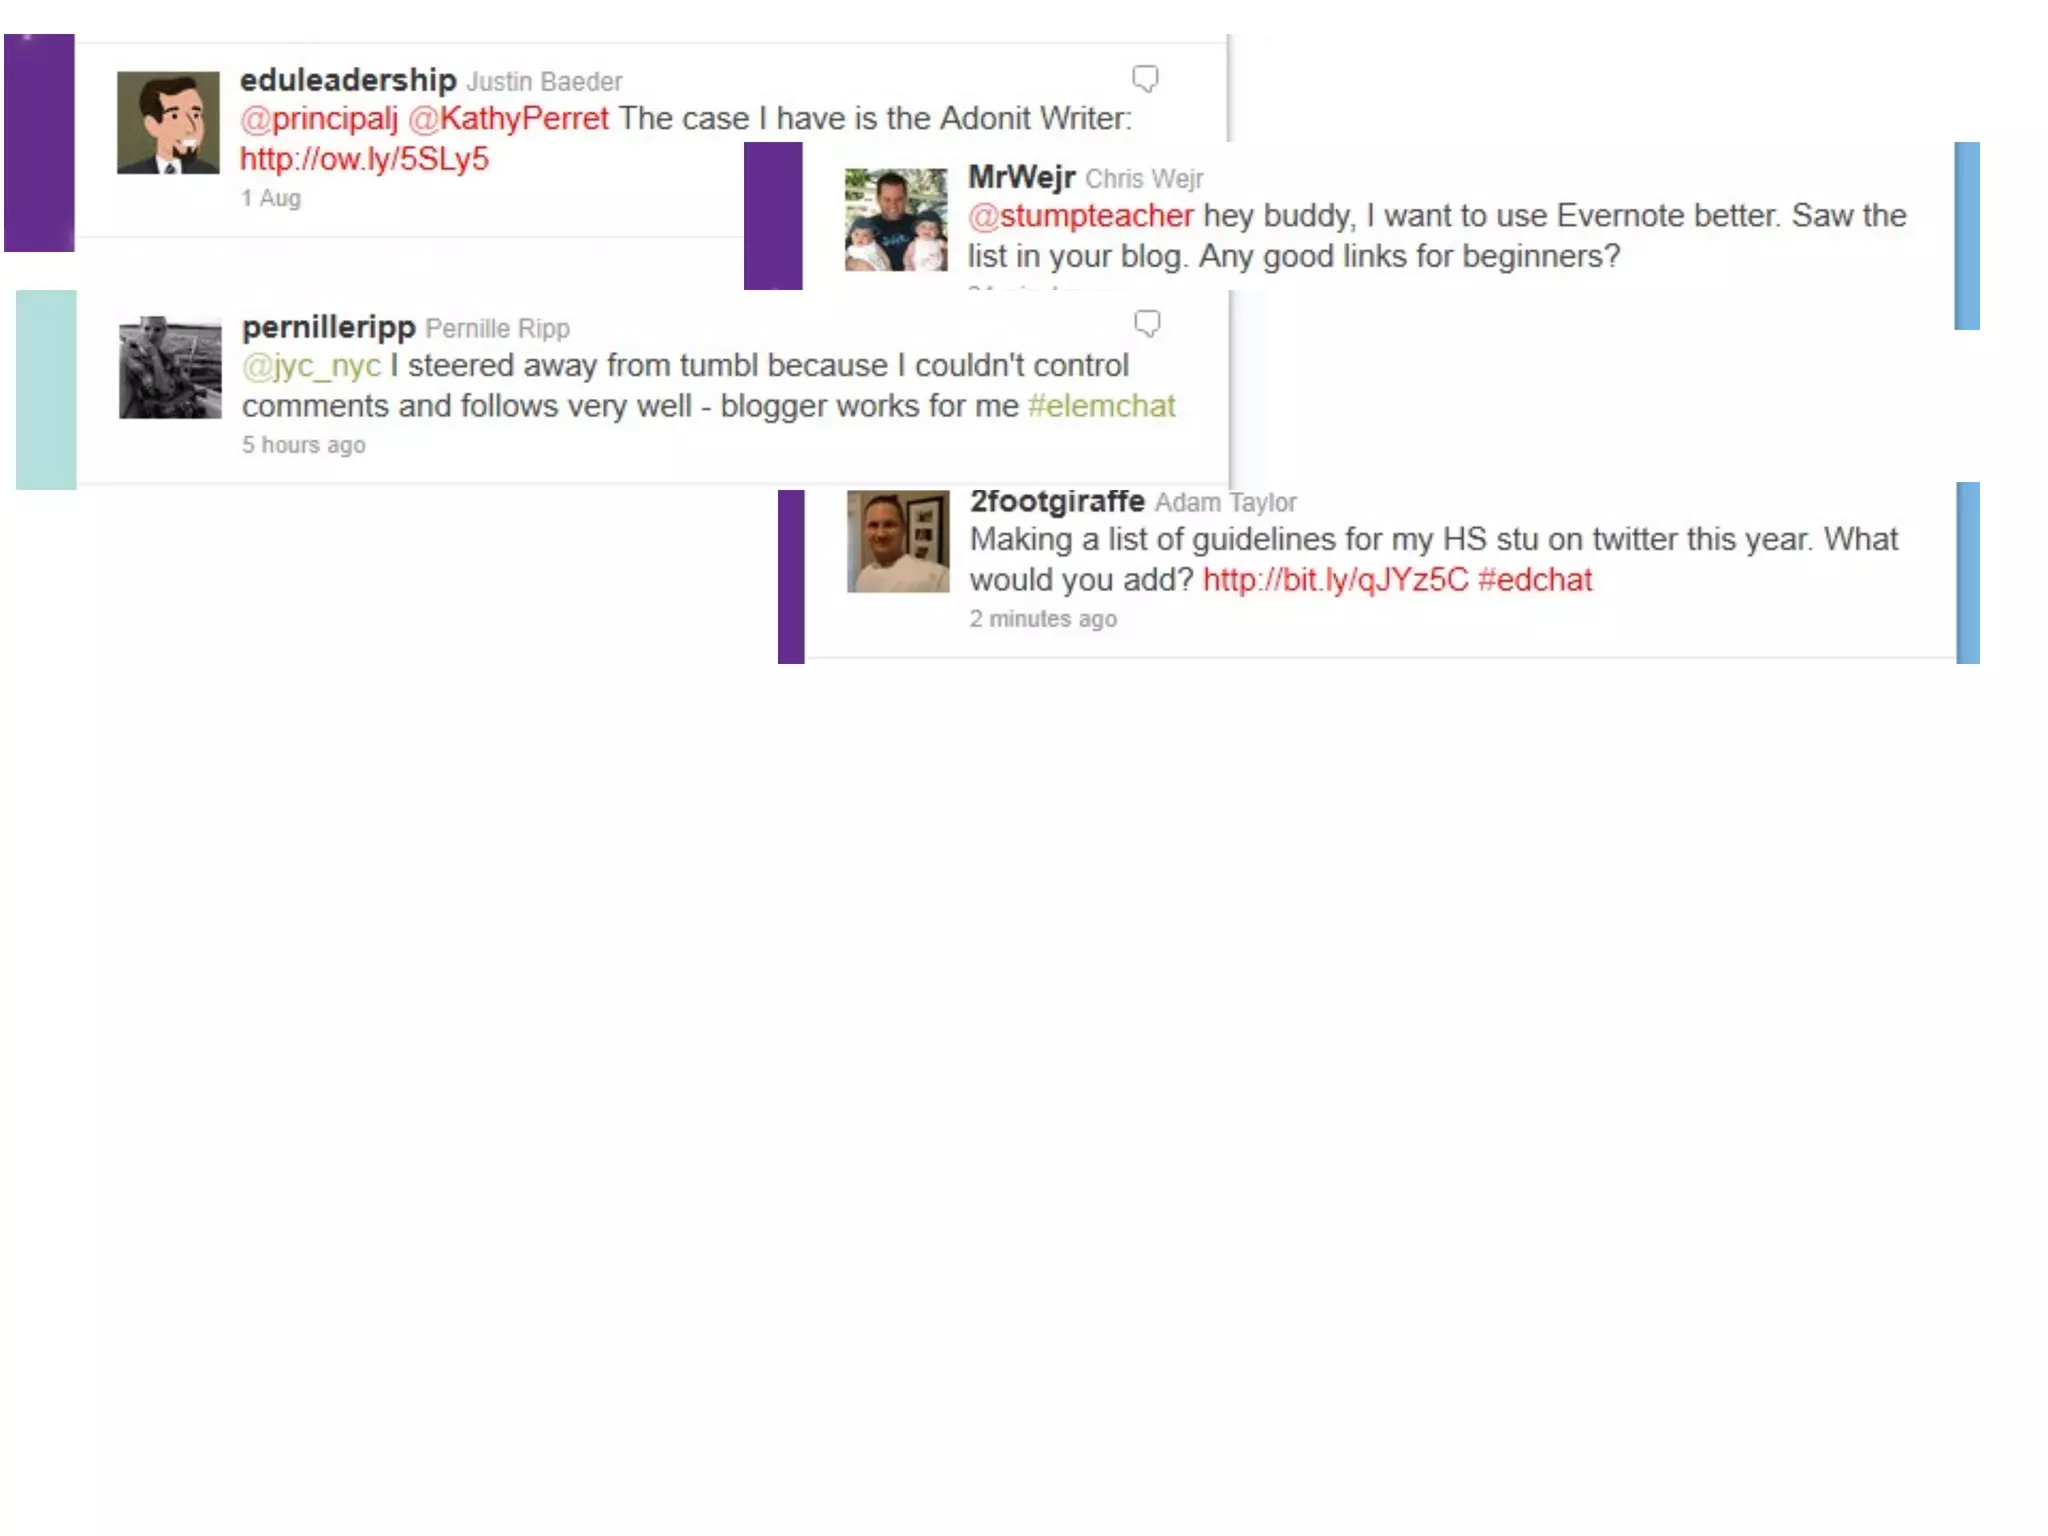Select the #elemchat hashtag

[x=1101, y=406]
